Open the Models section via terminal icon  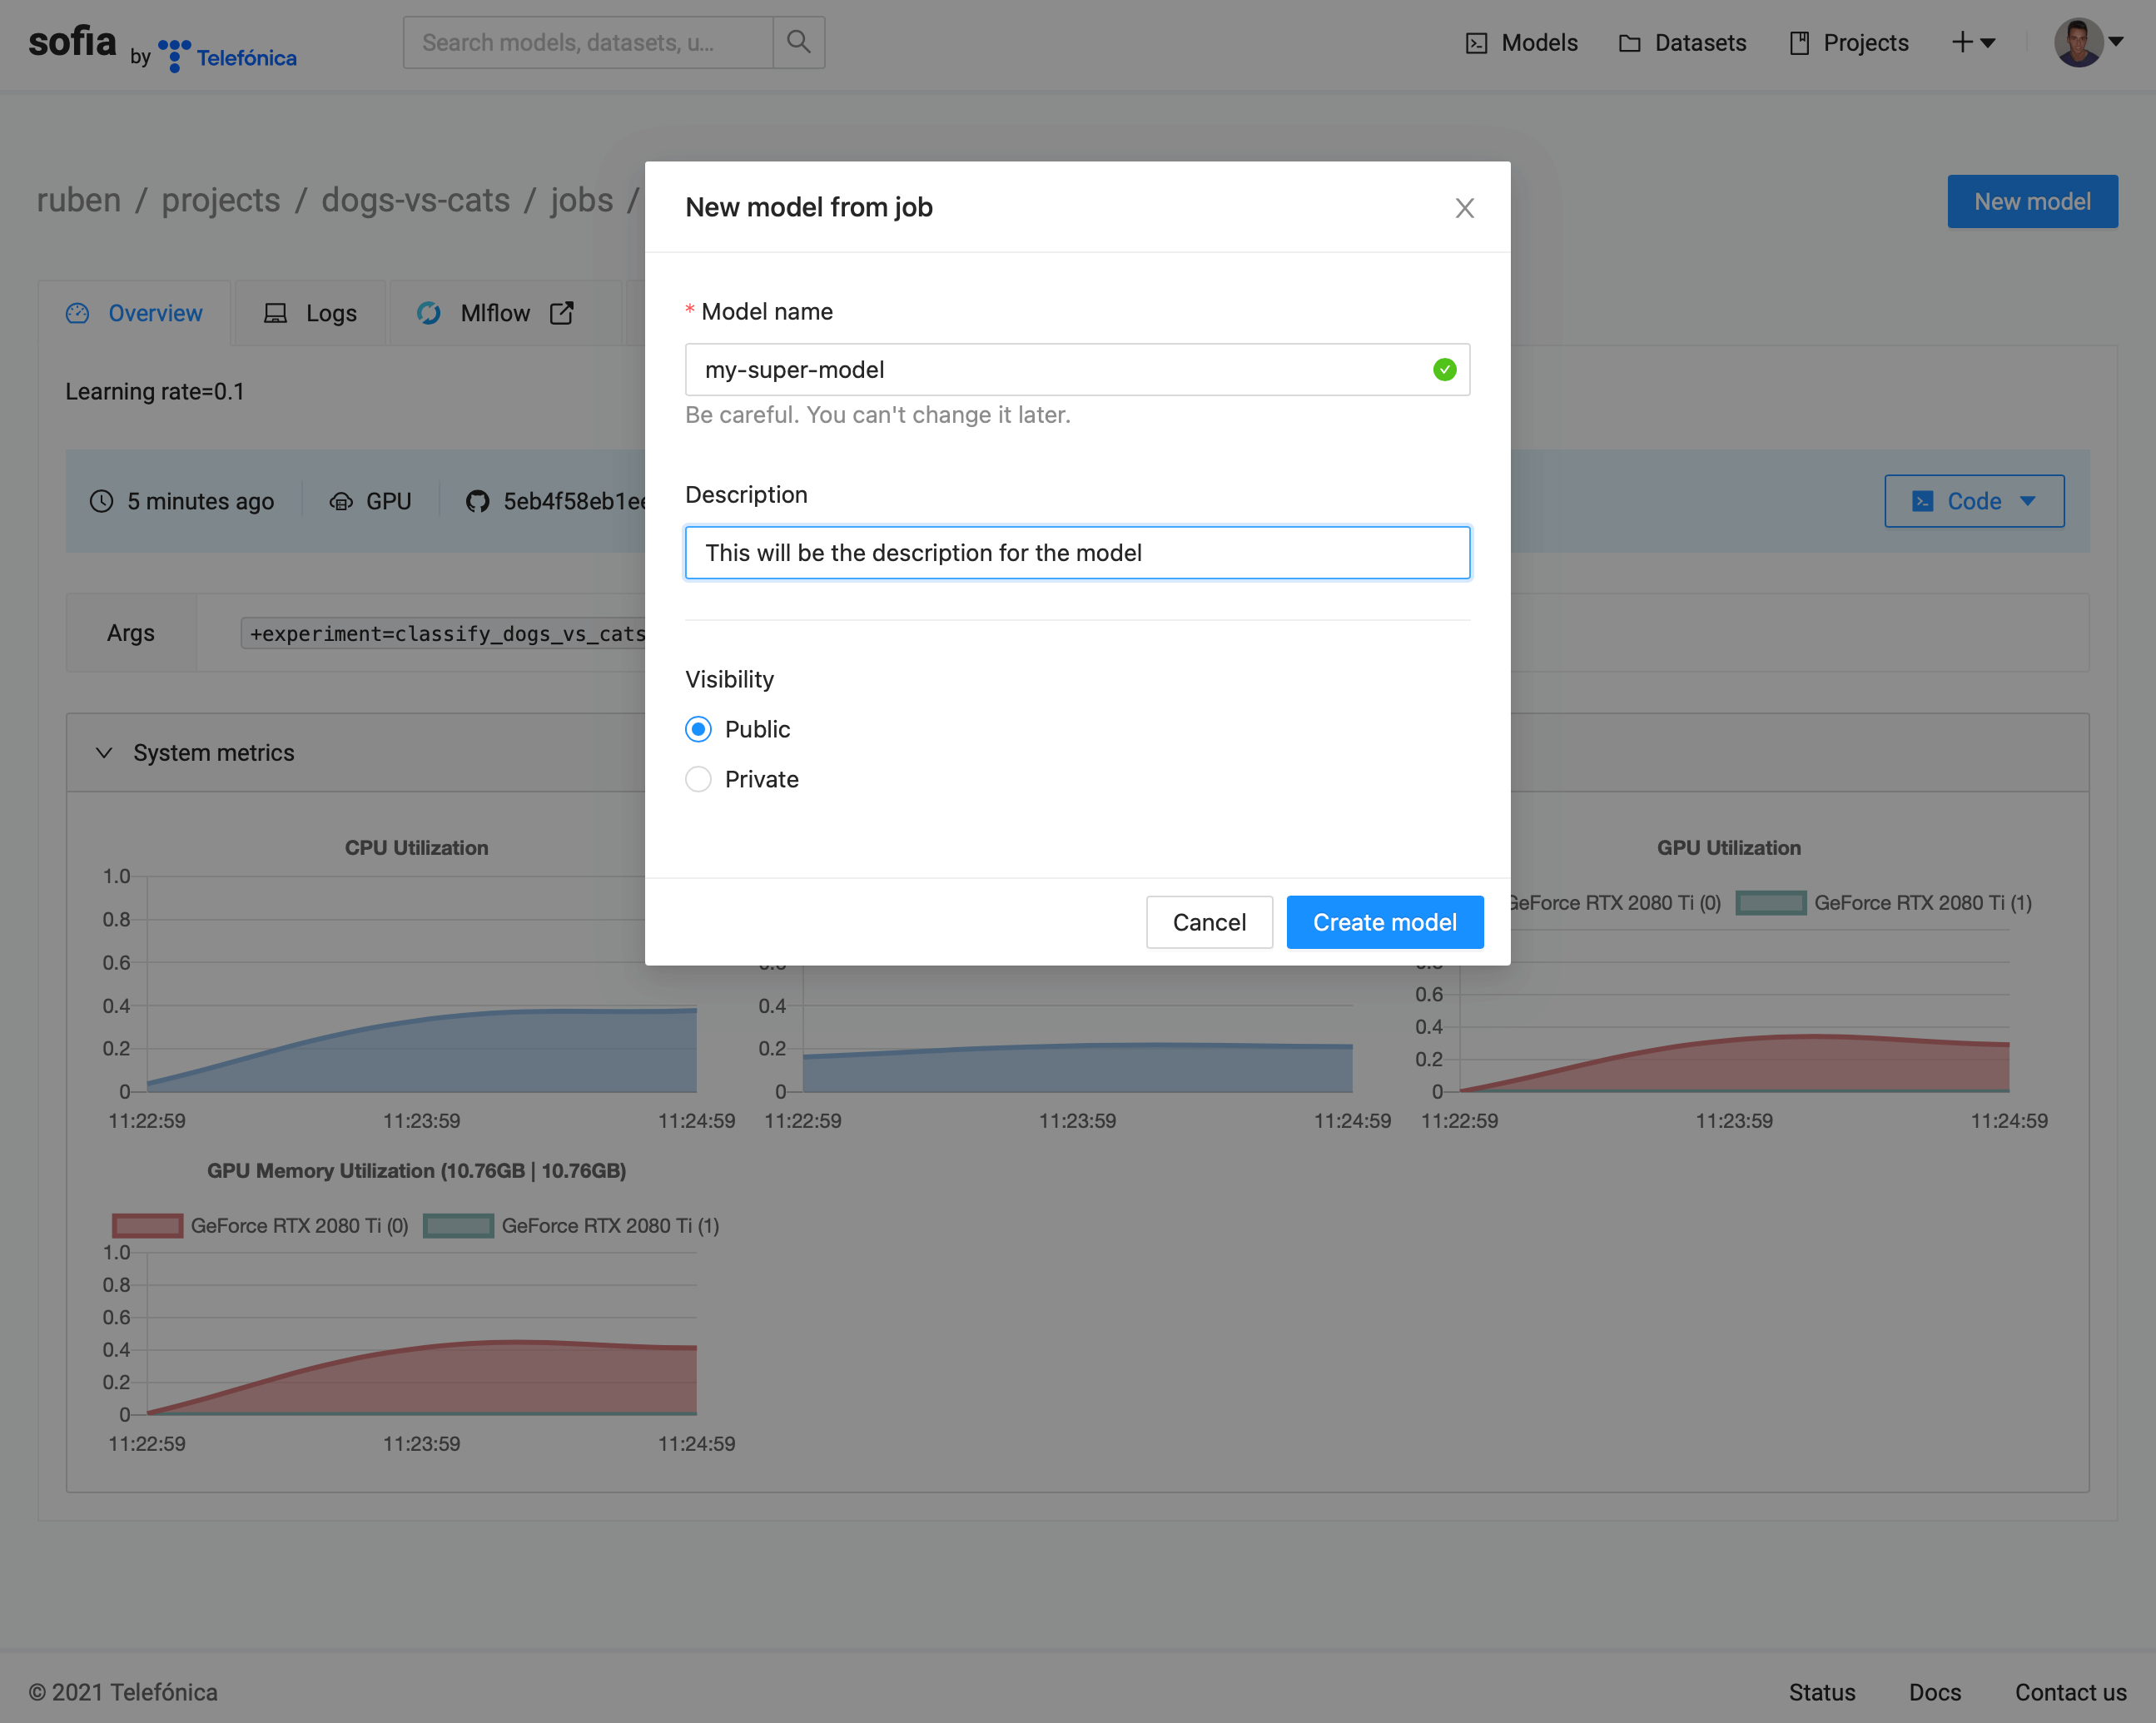(x=1479, y=42)
